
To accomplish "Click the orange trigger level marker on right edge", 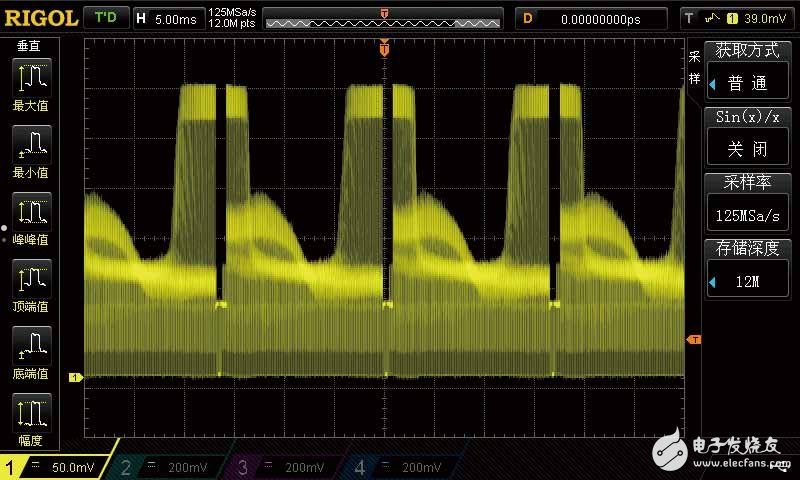I will [x=693, y=341].
